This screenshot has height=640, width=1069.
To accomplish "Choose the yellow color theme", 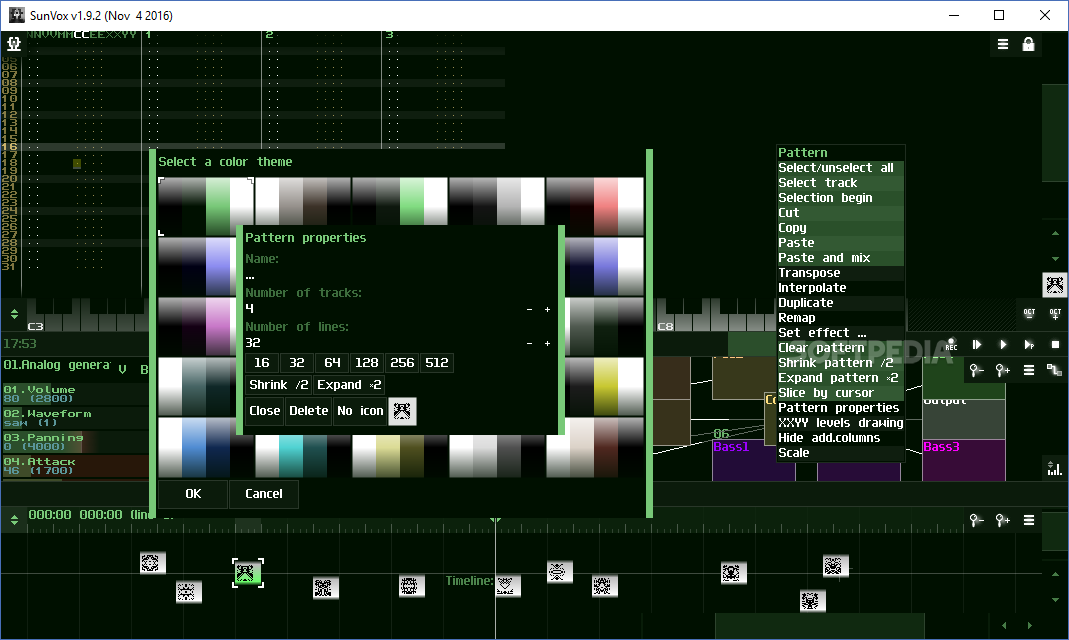I will [x=604, y=386].
